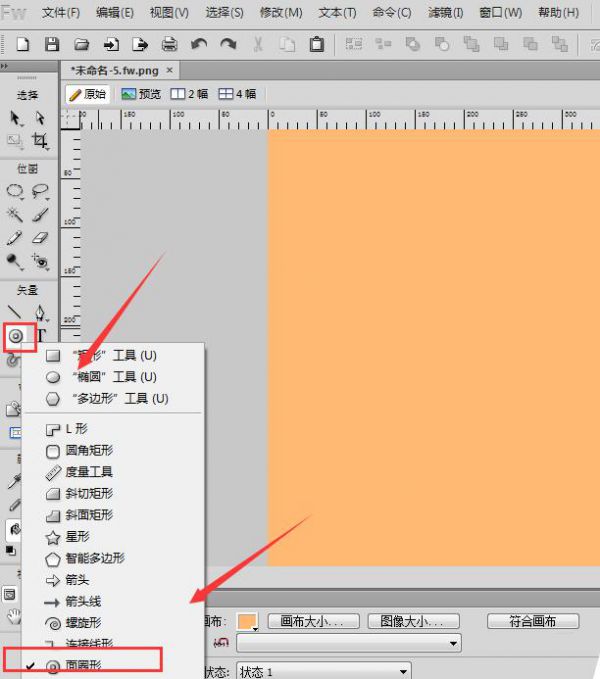Open the 选择(S) menu
The height and width of the screenshot is (679, 600).
(224, 13)
